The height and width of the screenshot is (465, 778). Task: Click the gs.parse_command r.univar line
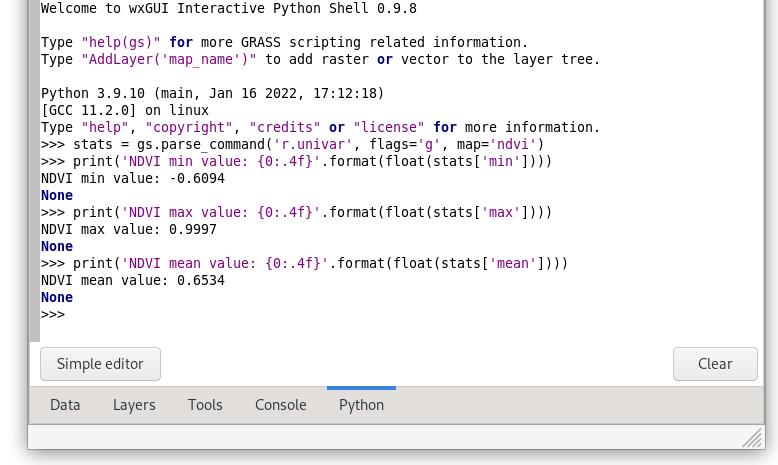tap(293, 144)
